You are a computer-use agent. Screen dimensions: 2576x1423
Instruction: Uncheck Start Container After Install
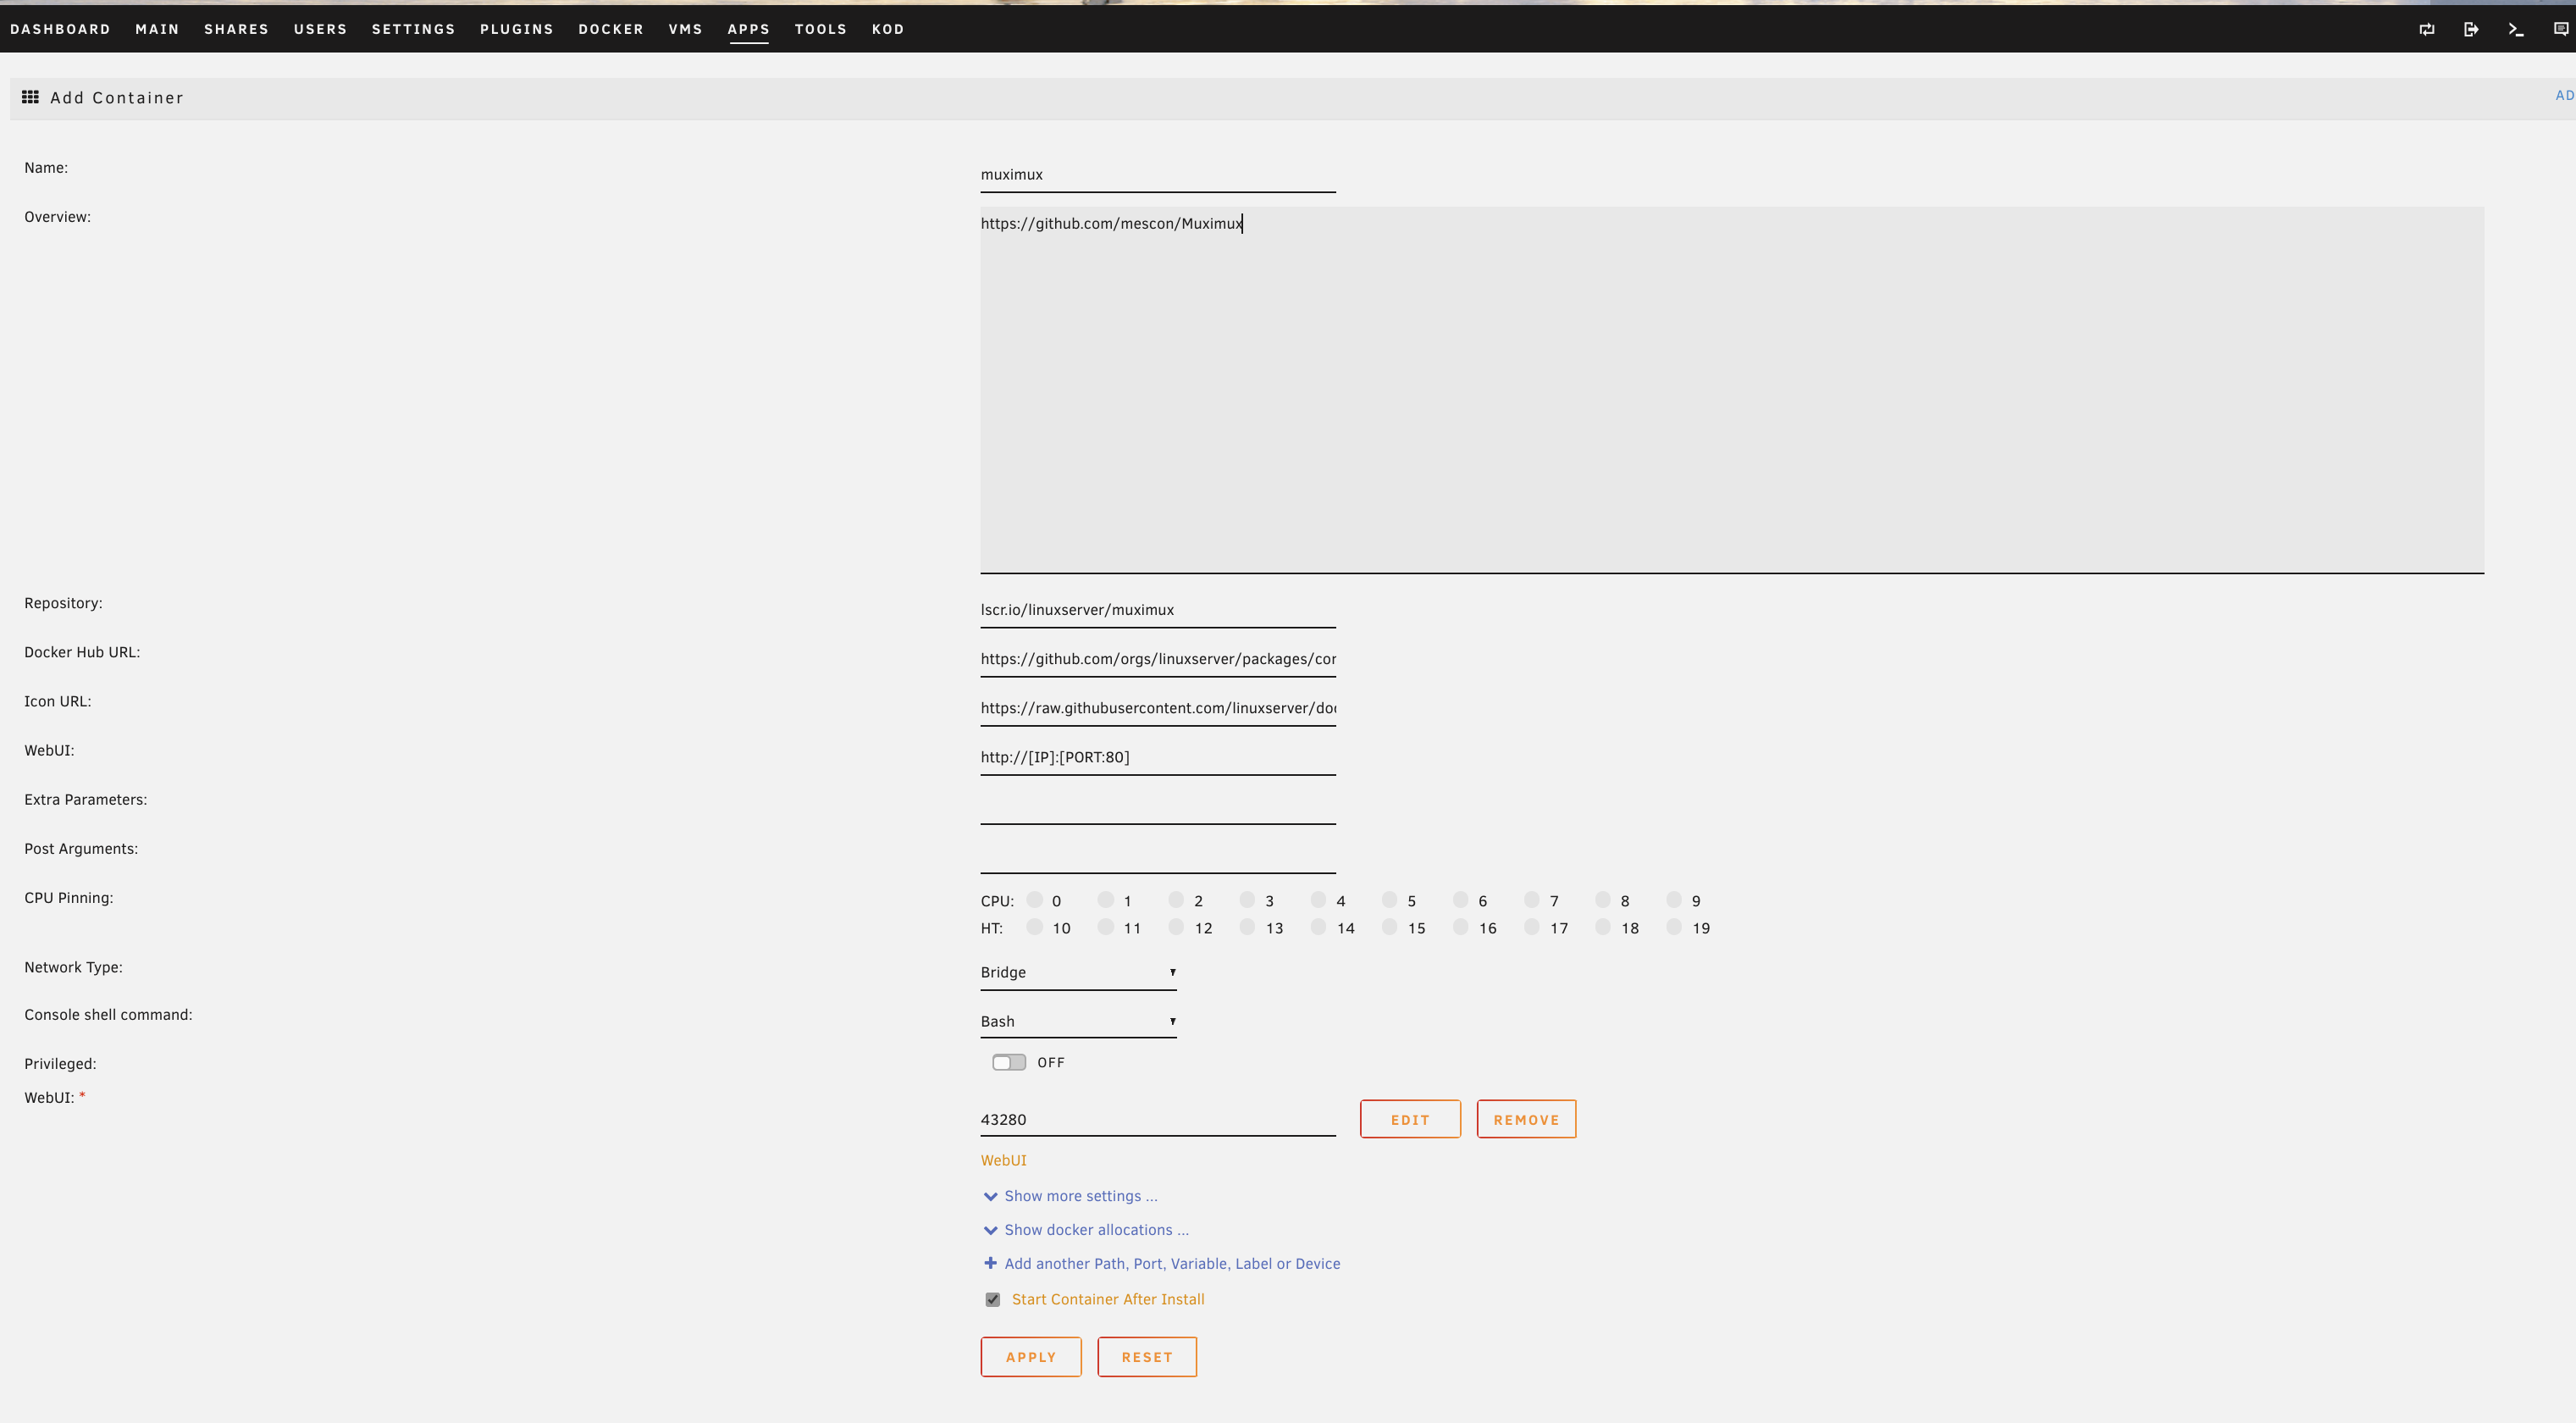992,1299
